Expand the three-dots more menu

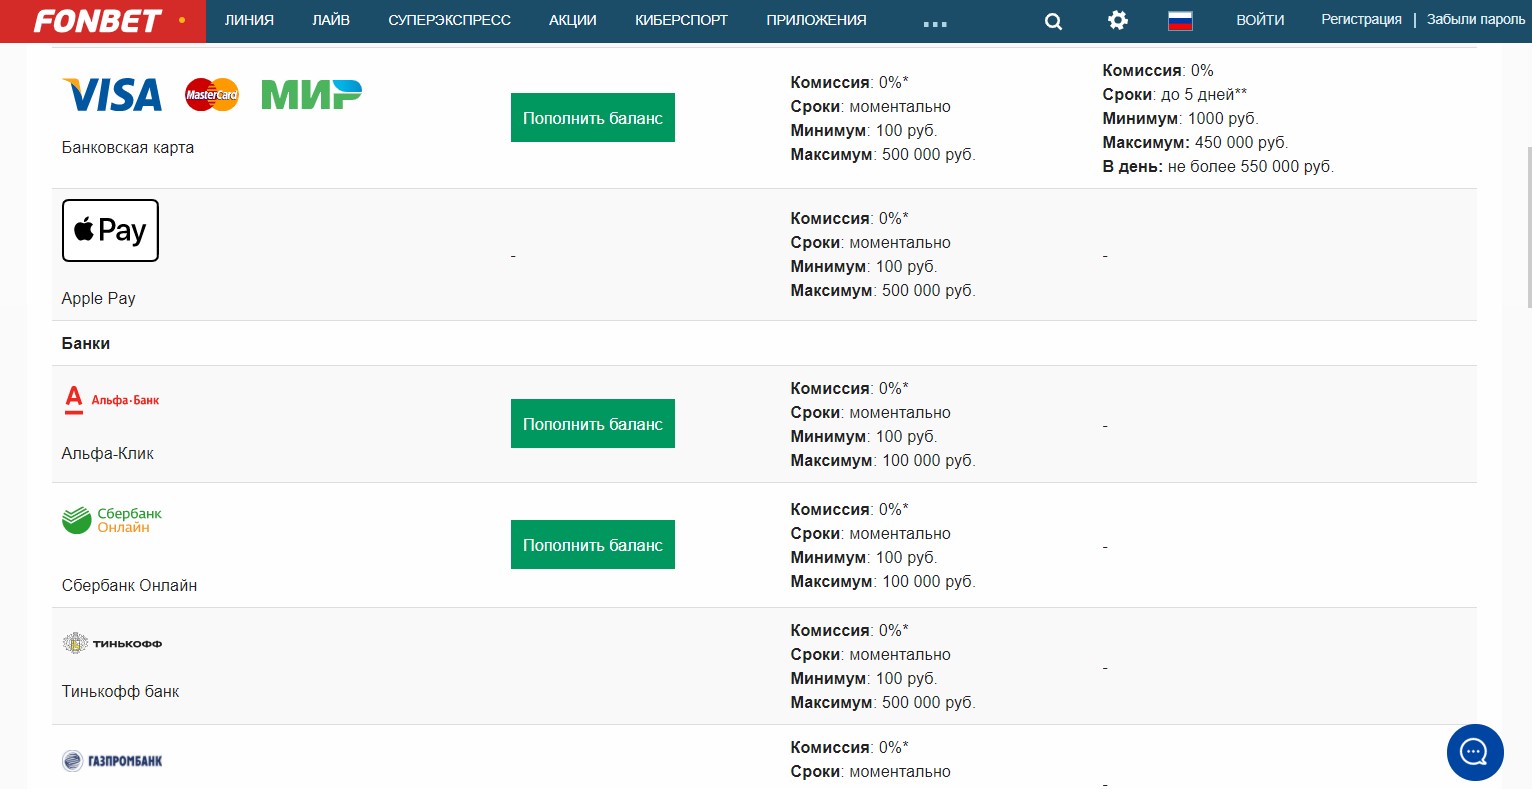[935, 23]
